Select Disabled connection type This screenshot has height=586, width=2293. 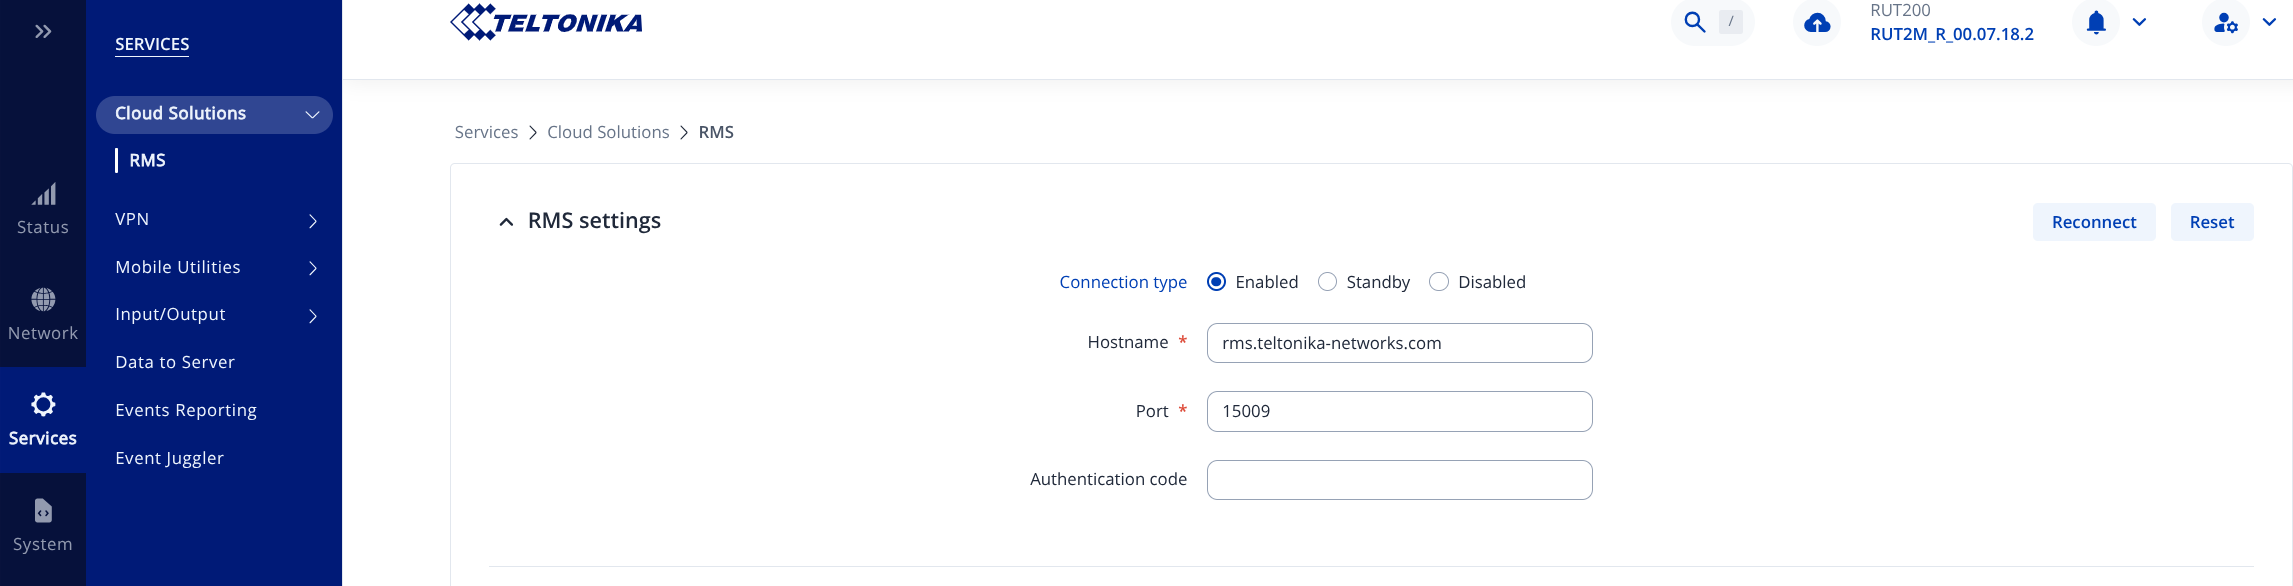click(1439, 282)
